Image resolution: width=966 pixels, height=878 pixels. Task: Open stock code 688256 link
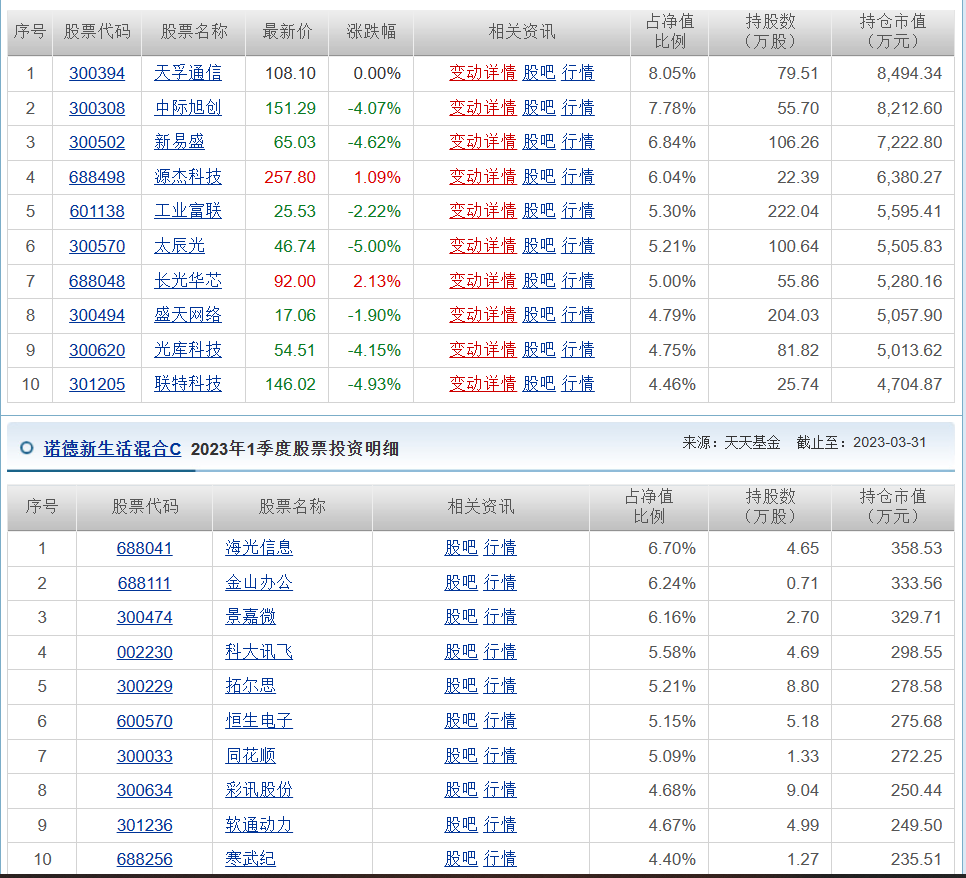click(x=144, y=860)
